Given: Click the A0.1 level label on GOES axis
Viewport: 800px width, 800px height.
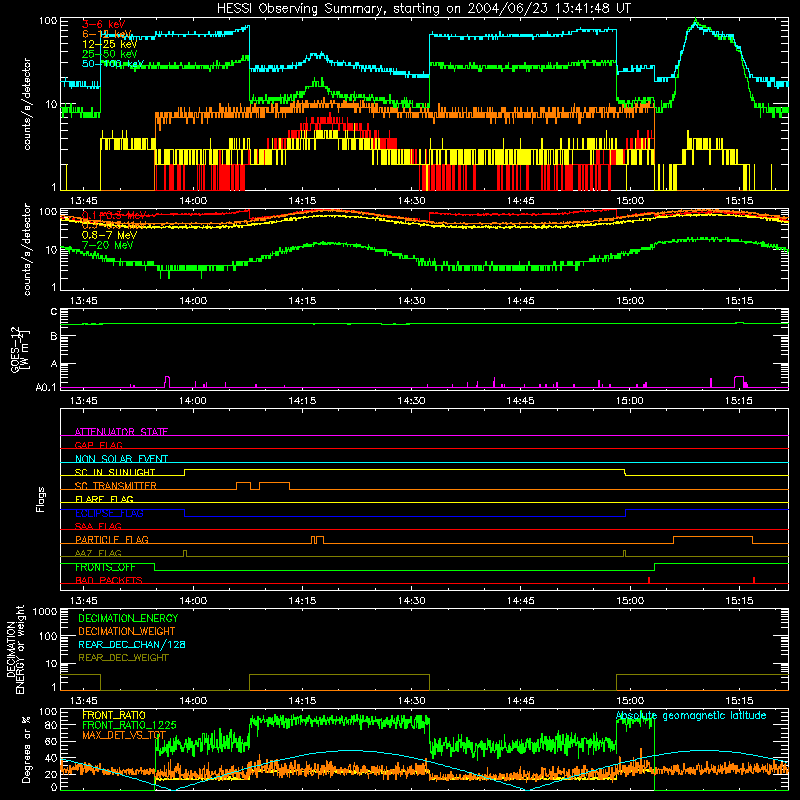Looking at the screenshot, I should click(45, 387).
